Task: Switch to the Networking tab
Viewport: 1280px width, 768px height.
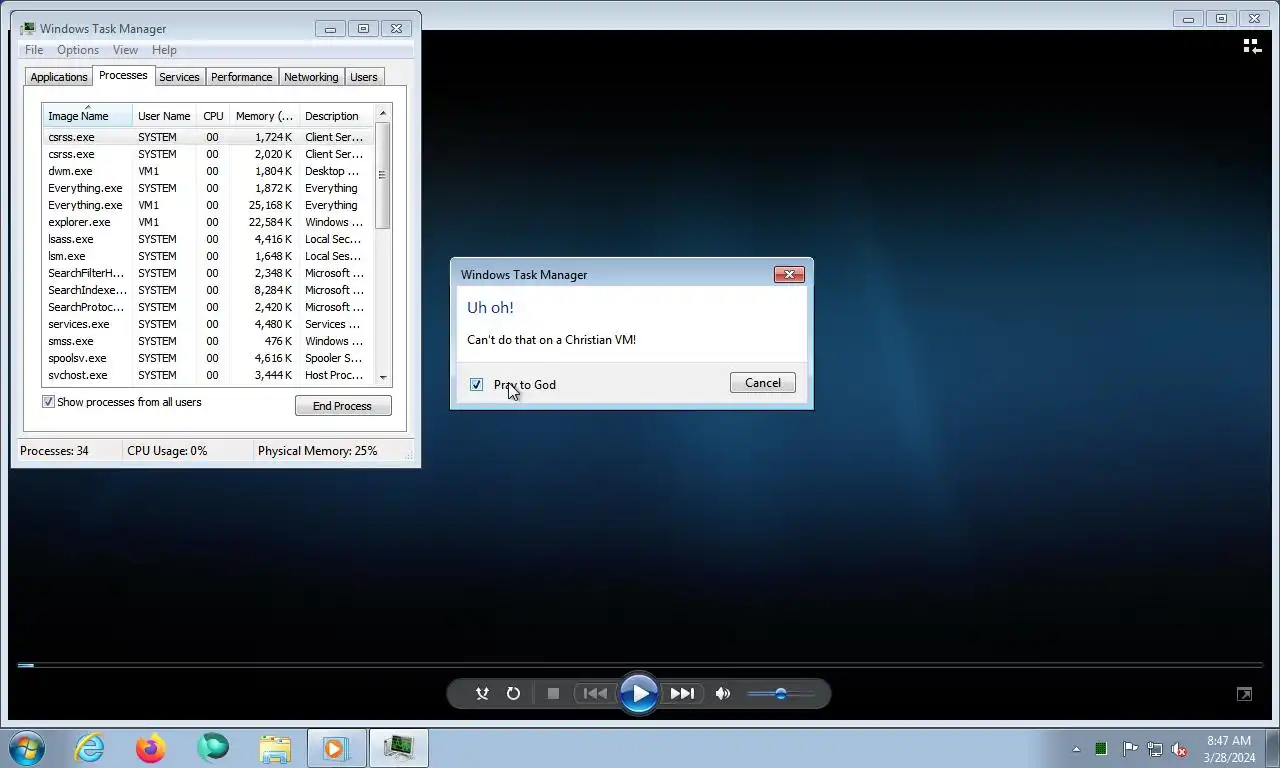Action: click(x=311, y=77)
